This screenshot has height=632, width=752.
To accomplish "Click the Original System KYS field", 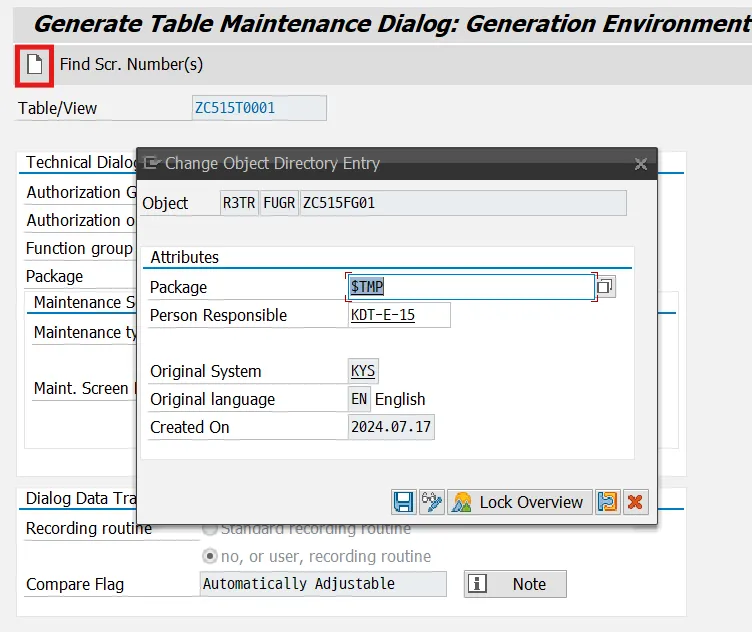I will 363,371.
